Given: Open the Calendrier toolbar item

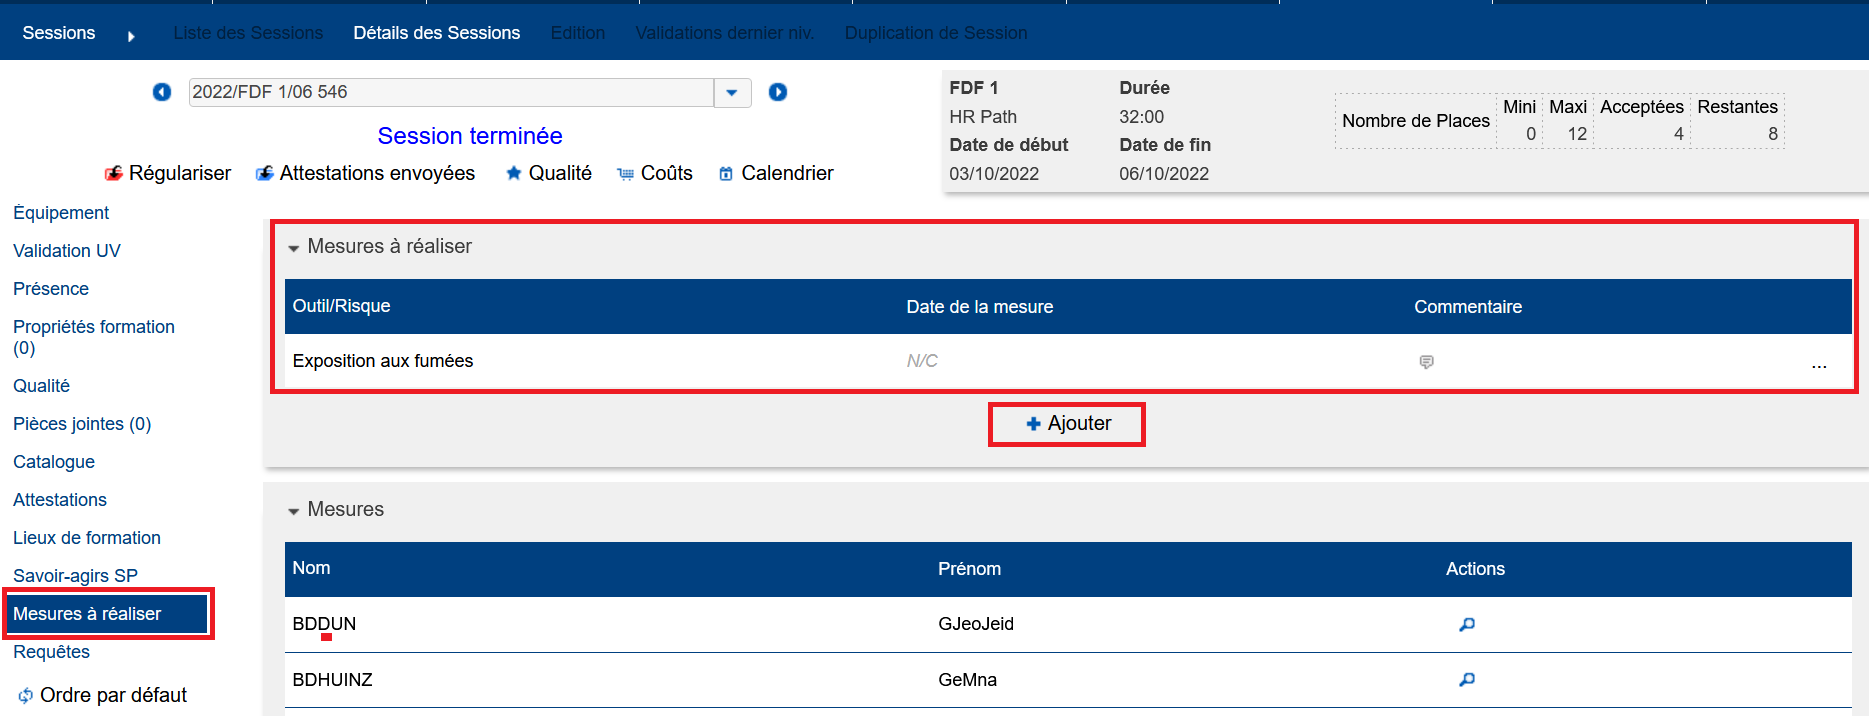Looking at the screenshot, I should coord(776,173).
